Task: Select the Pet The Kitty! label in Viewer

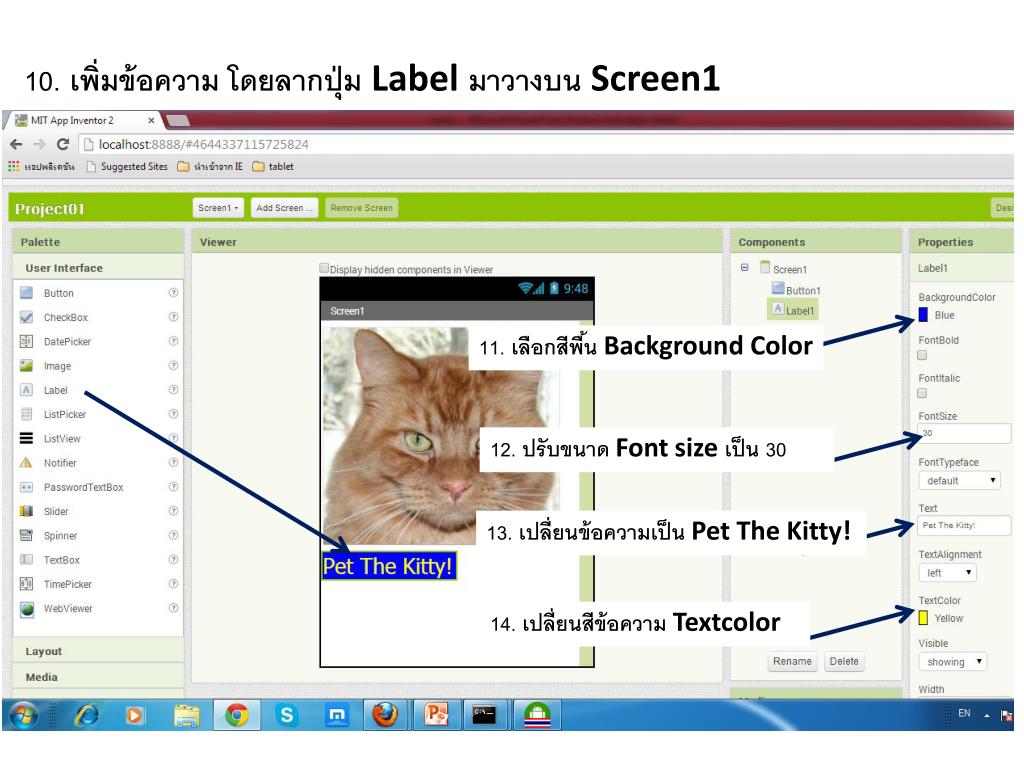Action: tap(389, 566)
